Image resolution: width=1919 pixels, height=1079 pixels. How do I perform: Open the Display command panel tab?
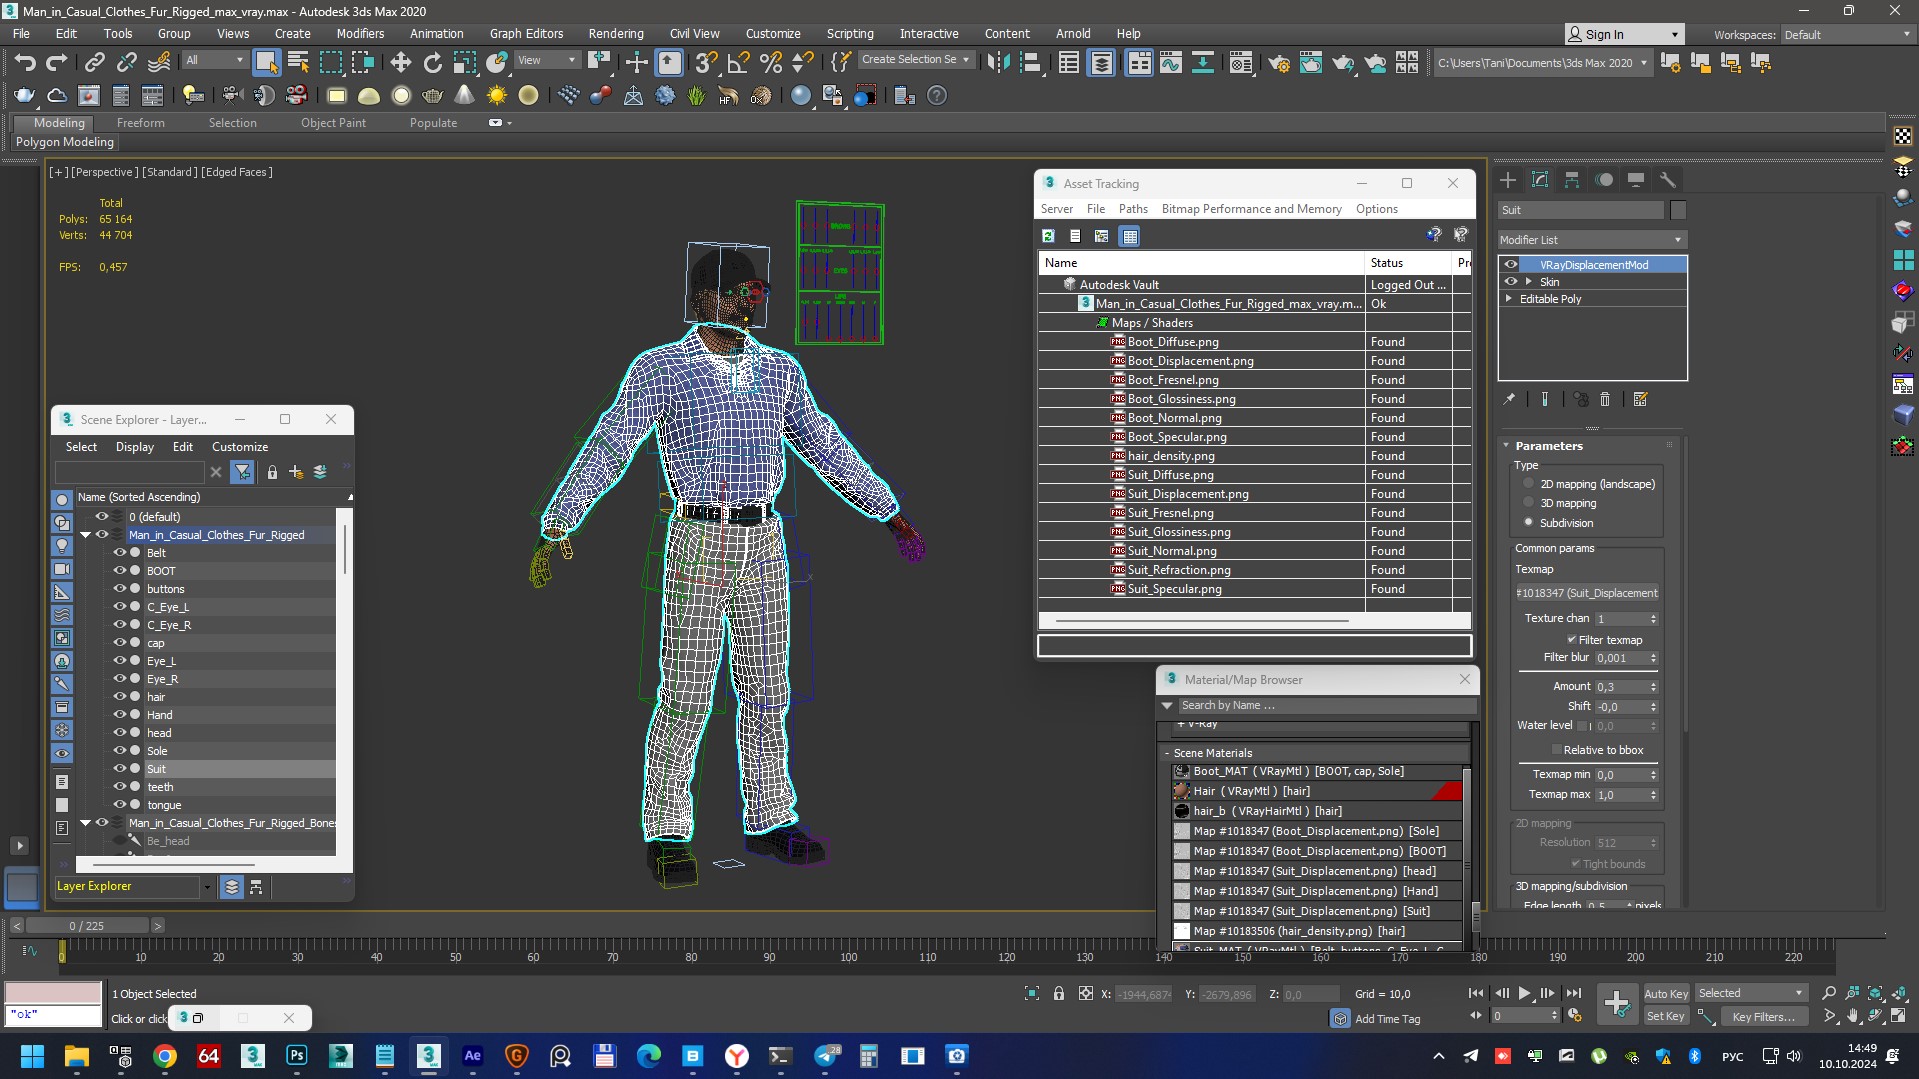click(1636, 180)
